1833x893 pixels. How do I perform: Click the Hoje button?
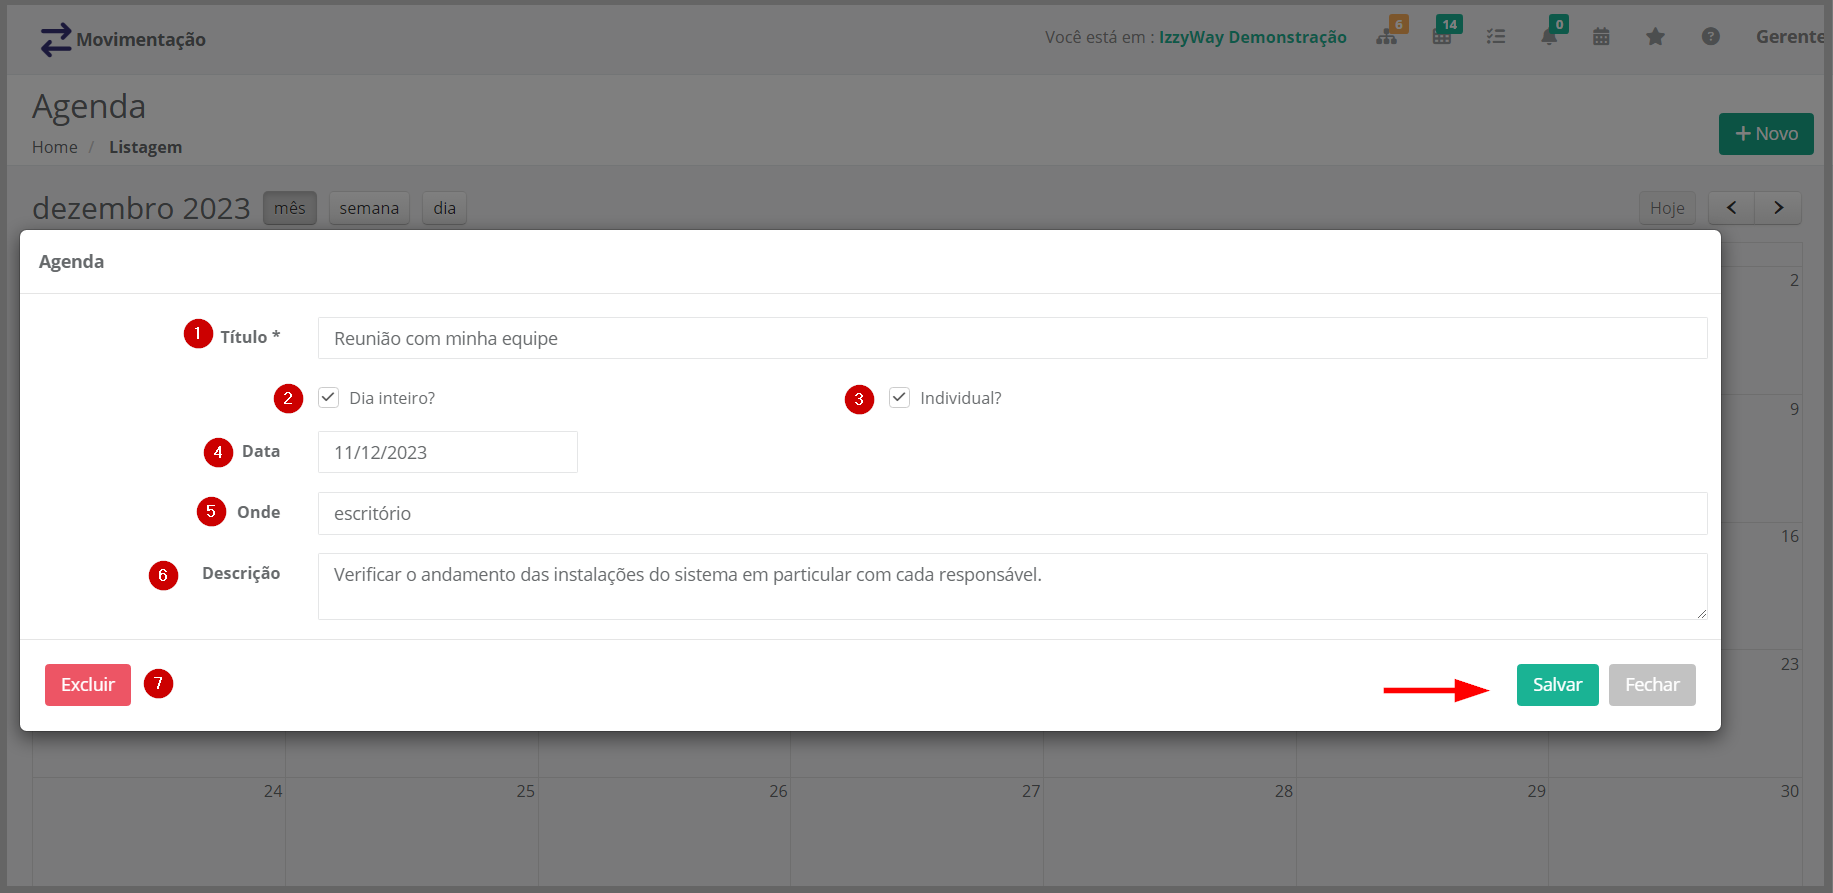coord(1667,208)
